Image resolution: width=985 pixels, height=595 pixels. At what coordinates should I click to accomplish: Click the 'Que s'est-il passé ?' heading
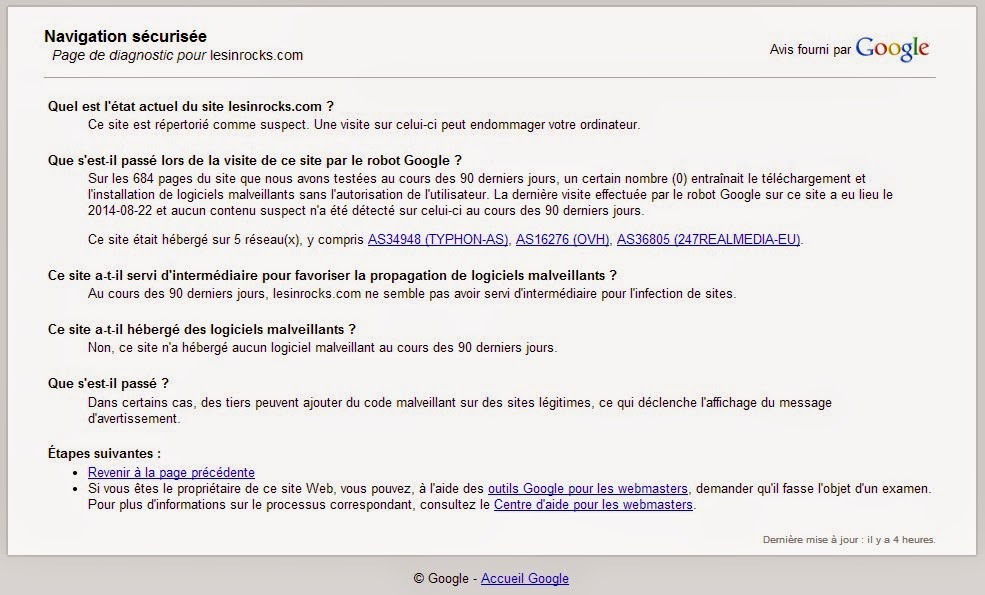pos(108,383)
